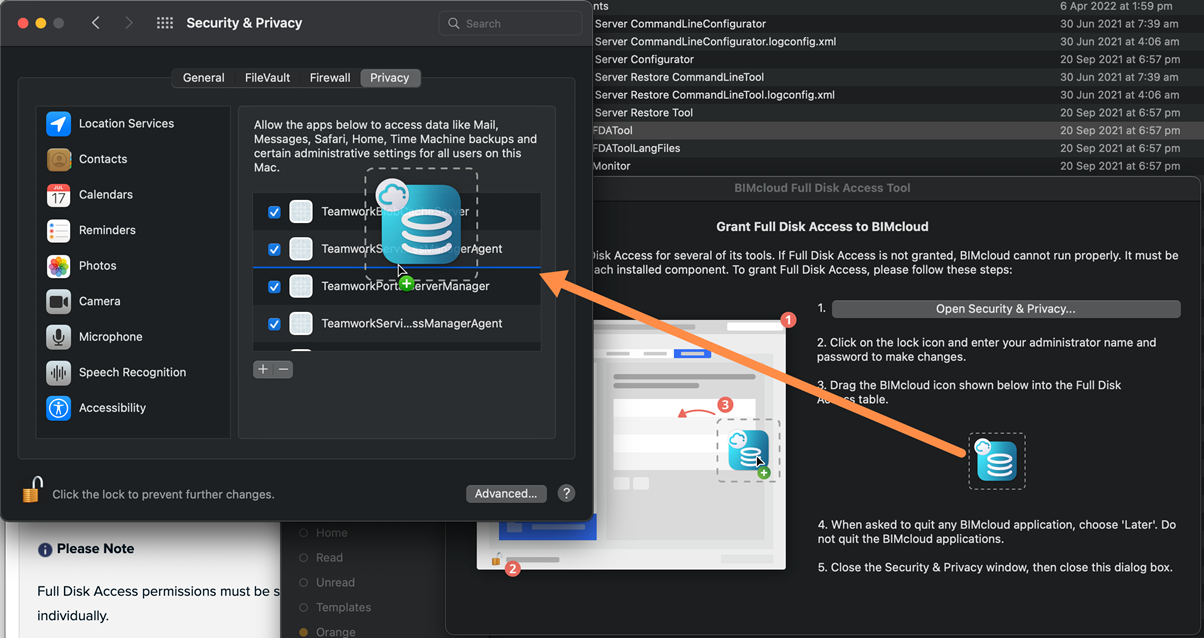Open the General tab
Image resolution: width=1204 pixels, height=638 pixels.
tap(203, 77)
